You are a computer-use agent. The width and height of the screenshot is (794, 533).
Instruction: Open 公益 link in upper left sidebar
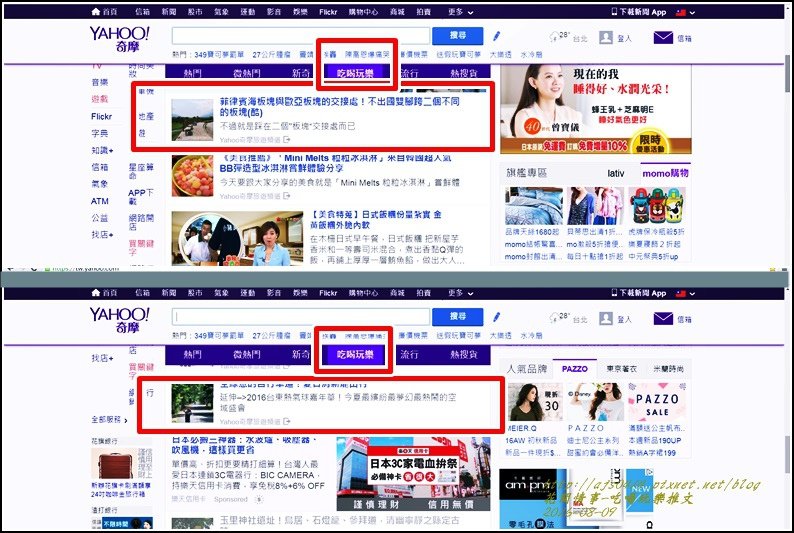click(x=100, y=218)
